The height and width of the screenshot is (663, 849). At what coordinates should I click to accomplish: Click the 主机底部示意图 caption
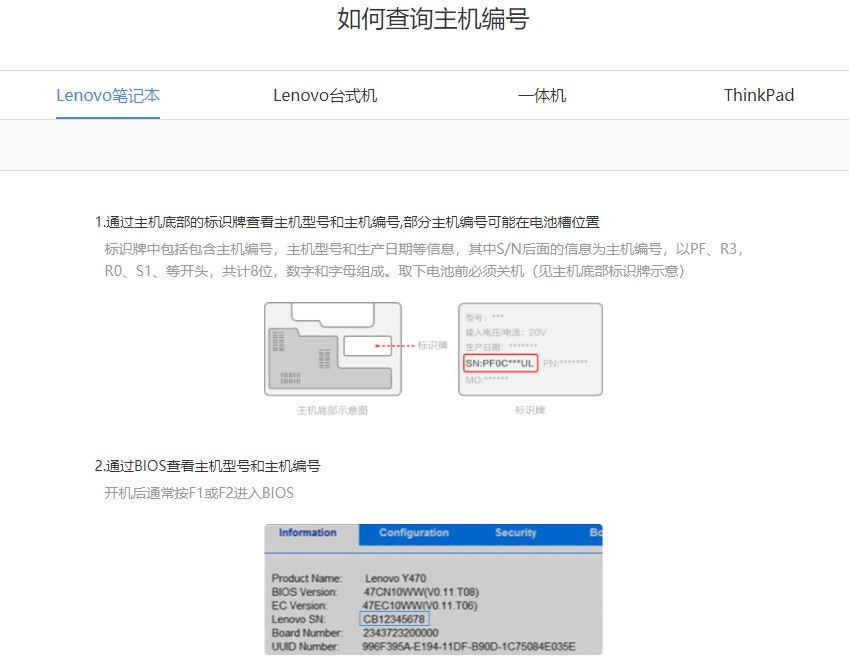332,410
